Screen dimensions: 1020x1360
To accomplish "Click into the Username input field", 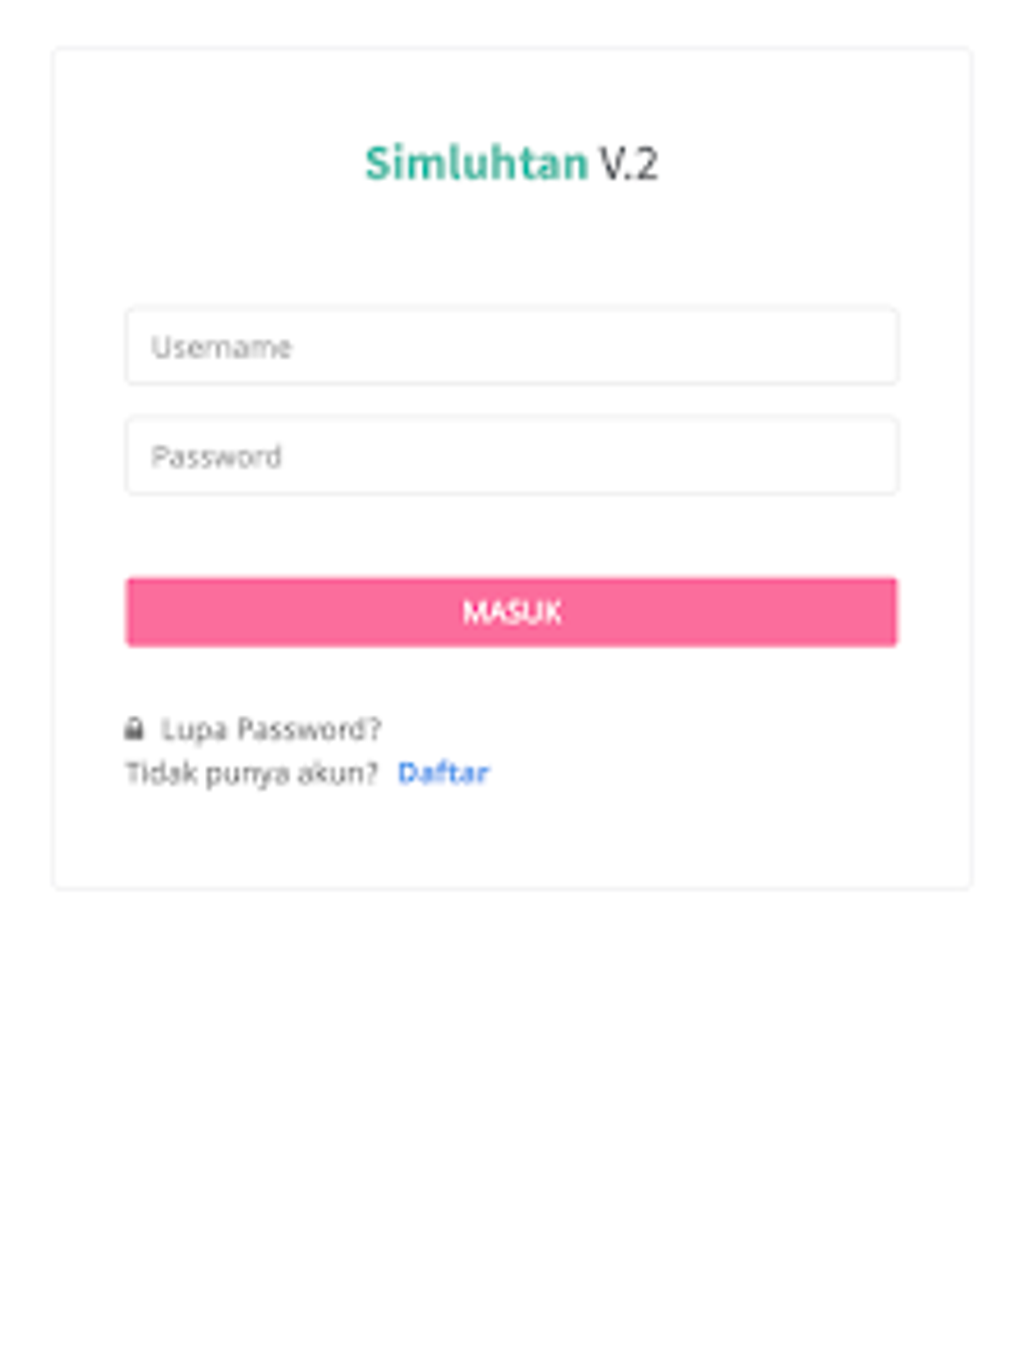I will coord(511,347).
